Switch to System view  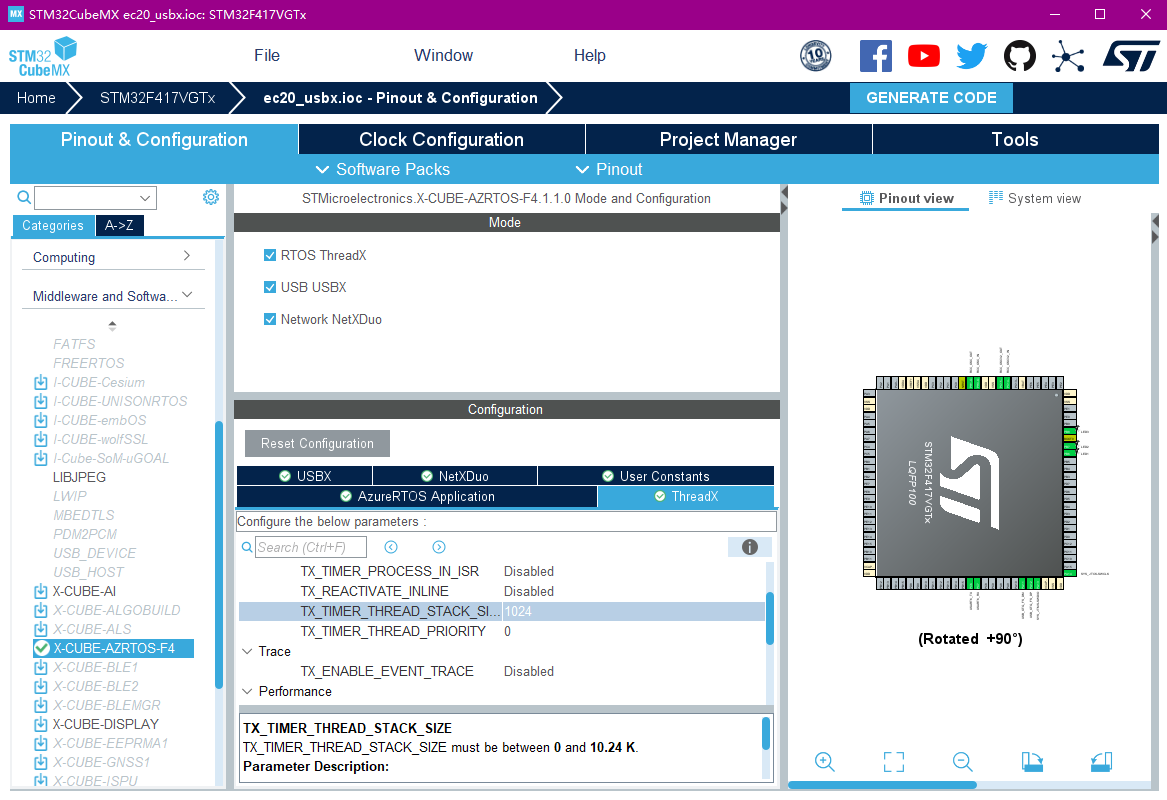click(x=1035, y=198)
